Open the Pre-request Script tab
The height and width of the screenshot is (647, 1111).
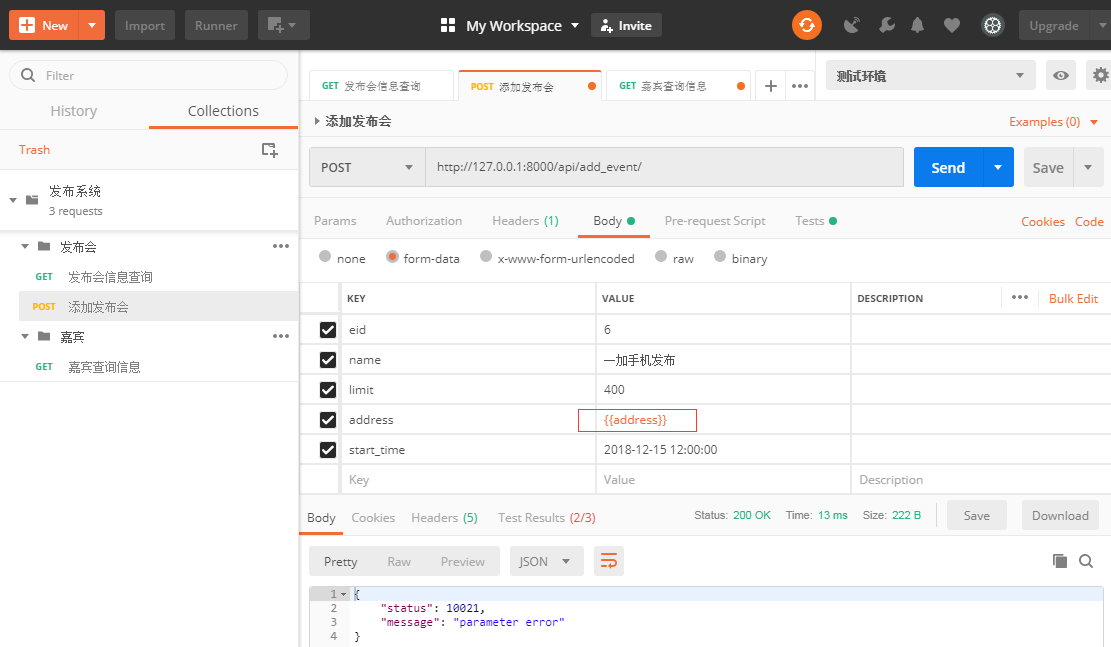[715, 221]
